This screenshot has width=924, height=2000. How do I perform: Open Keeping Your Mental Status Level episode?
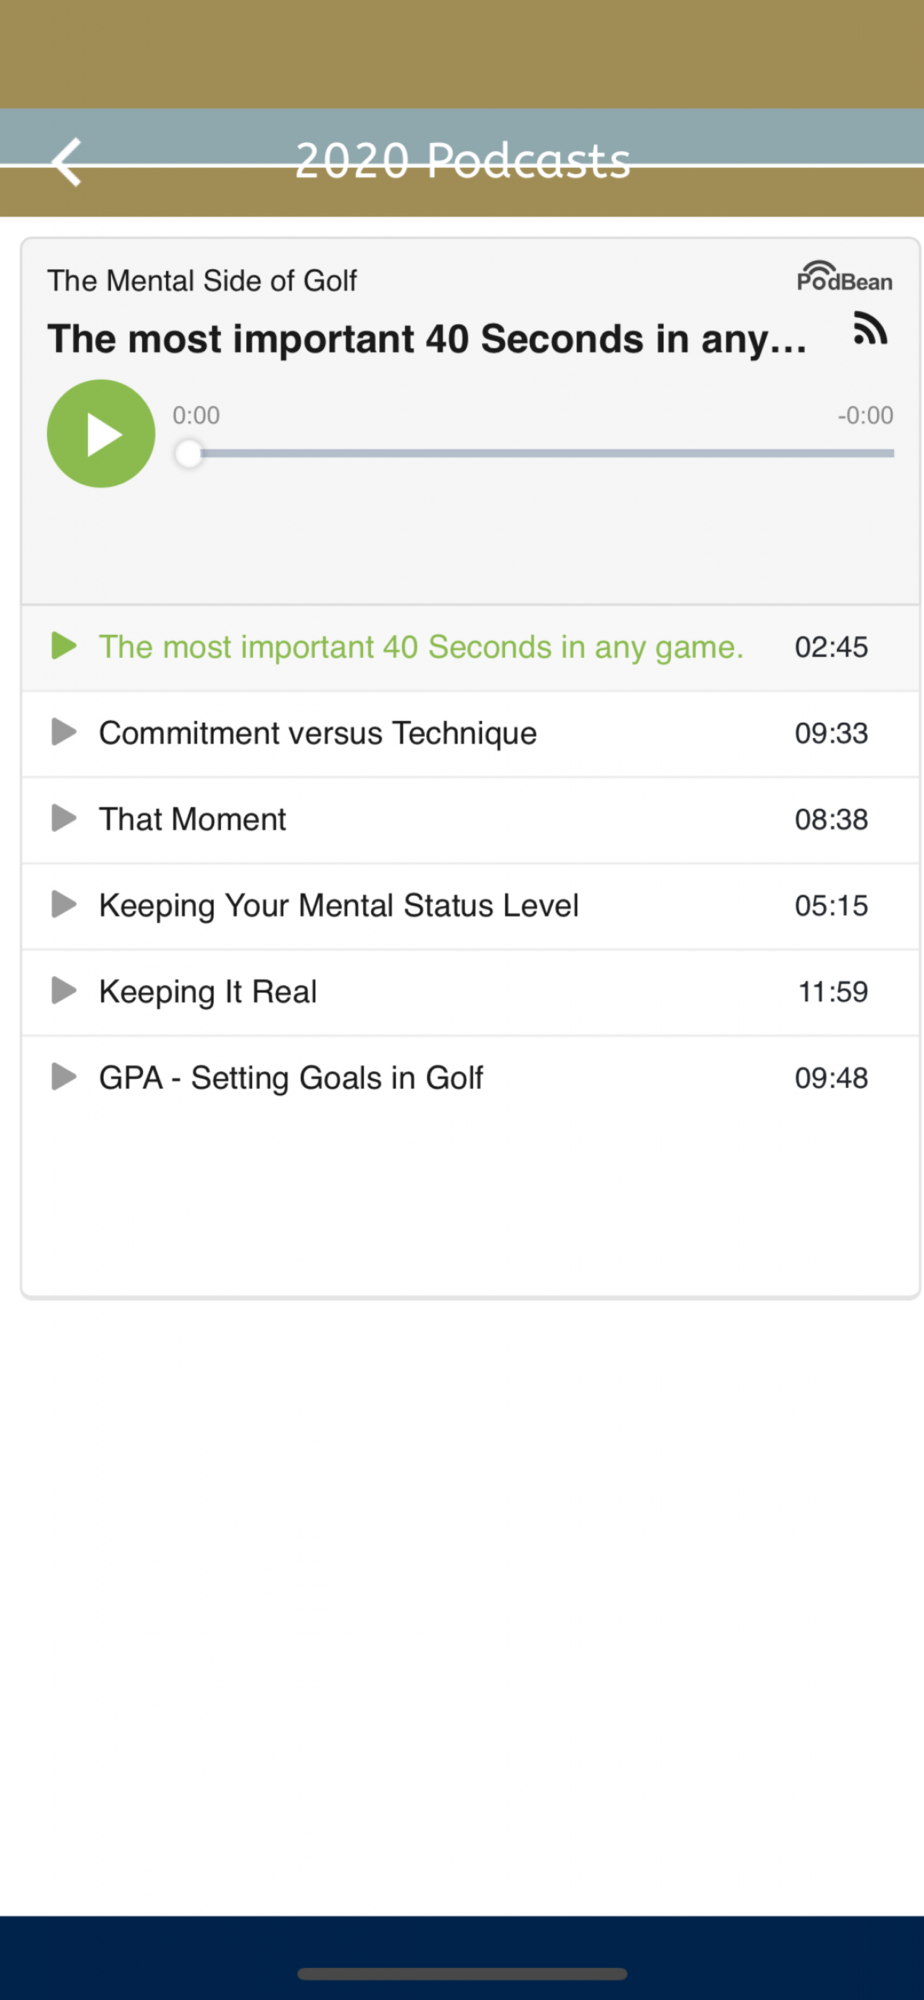[x=339, y=905]
